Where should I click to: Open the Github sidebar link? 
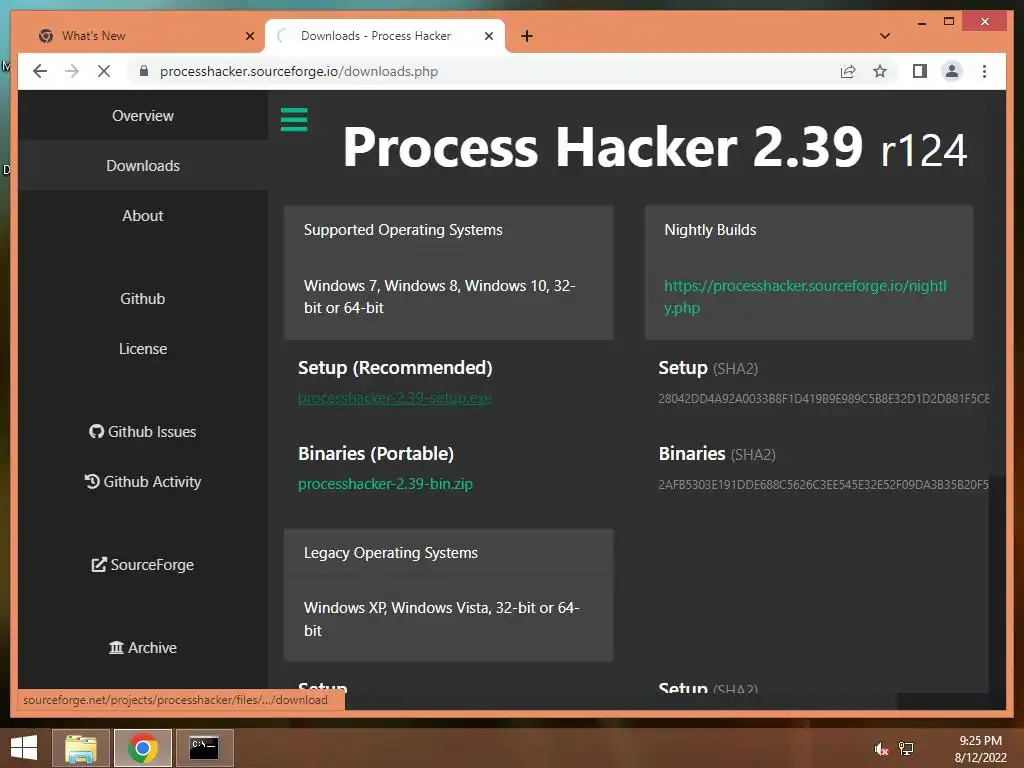(142, 298)
